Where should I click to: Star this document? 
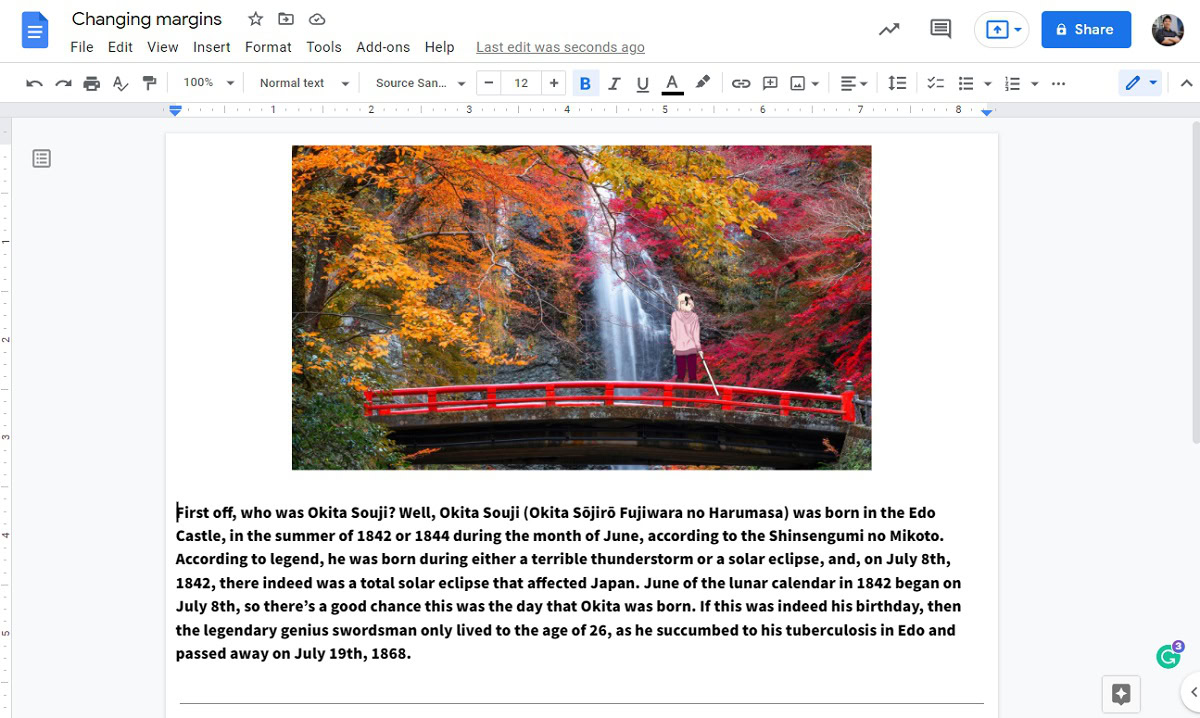click(x=255, y=19)
